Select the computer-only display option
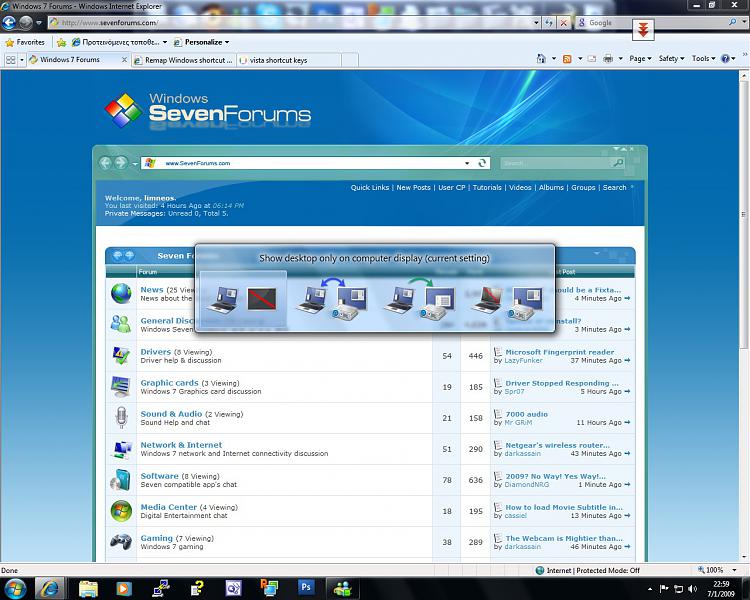750x600 pixels. [243, 300]
